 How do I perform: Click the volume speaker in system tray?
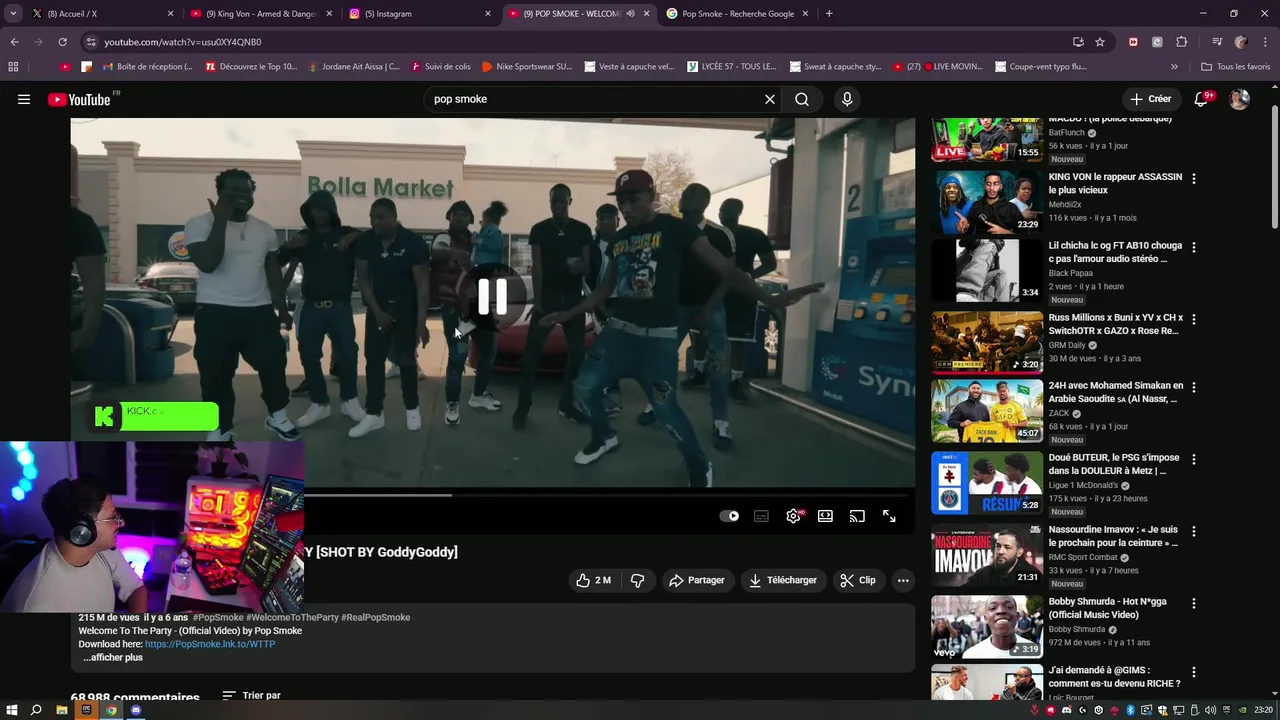point(1211,710)
